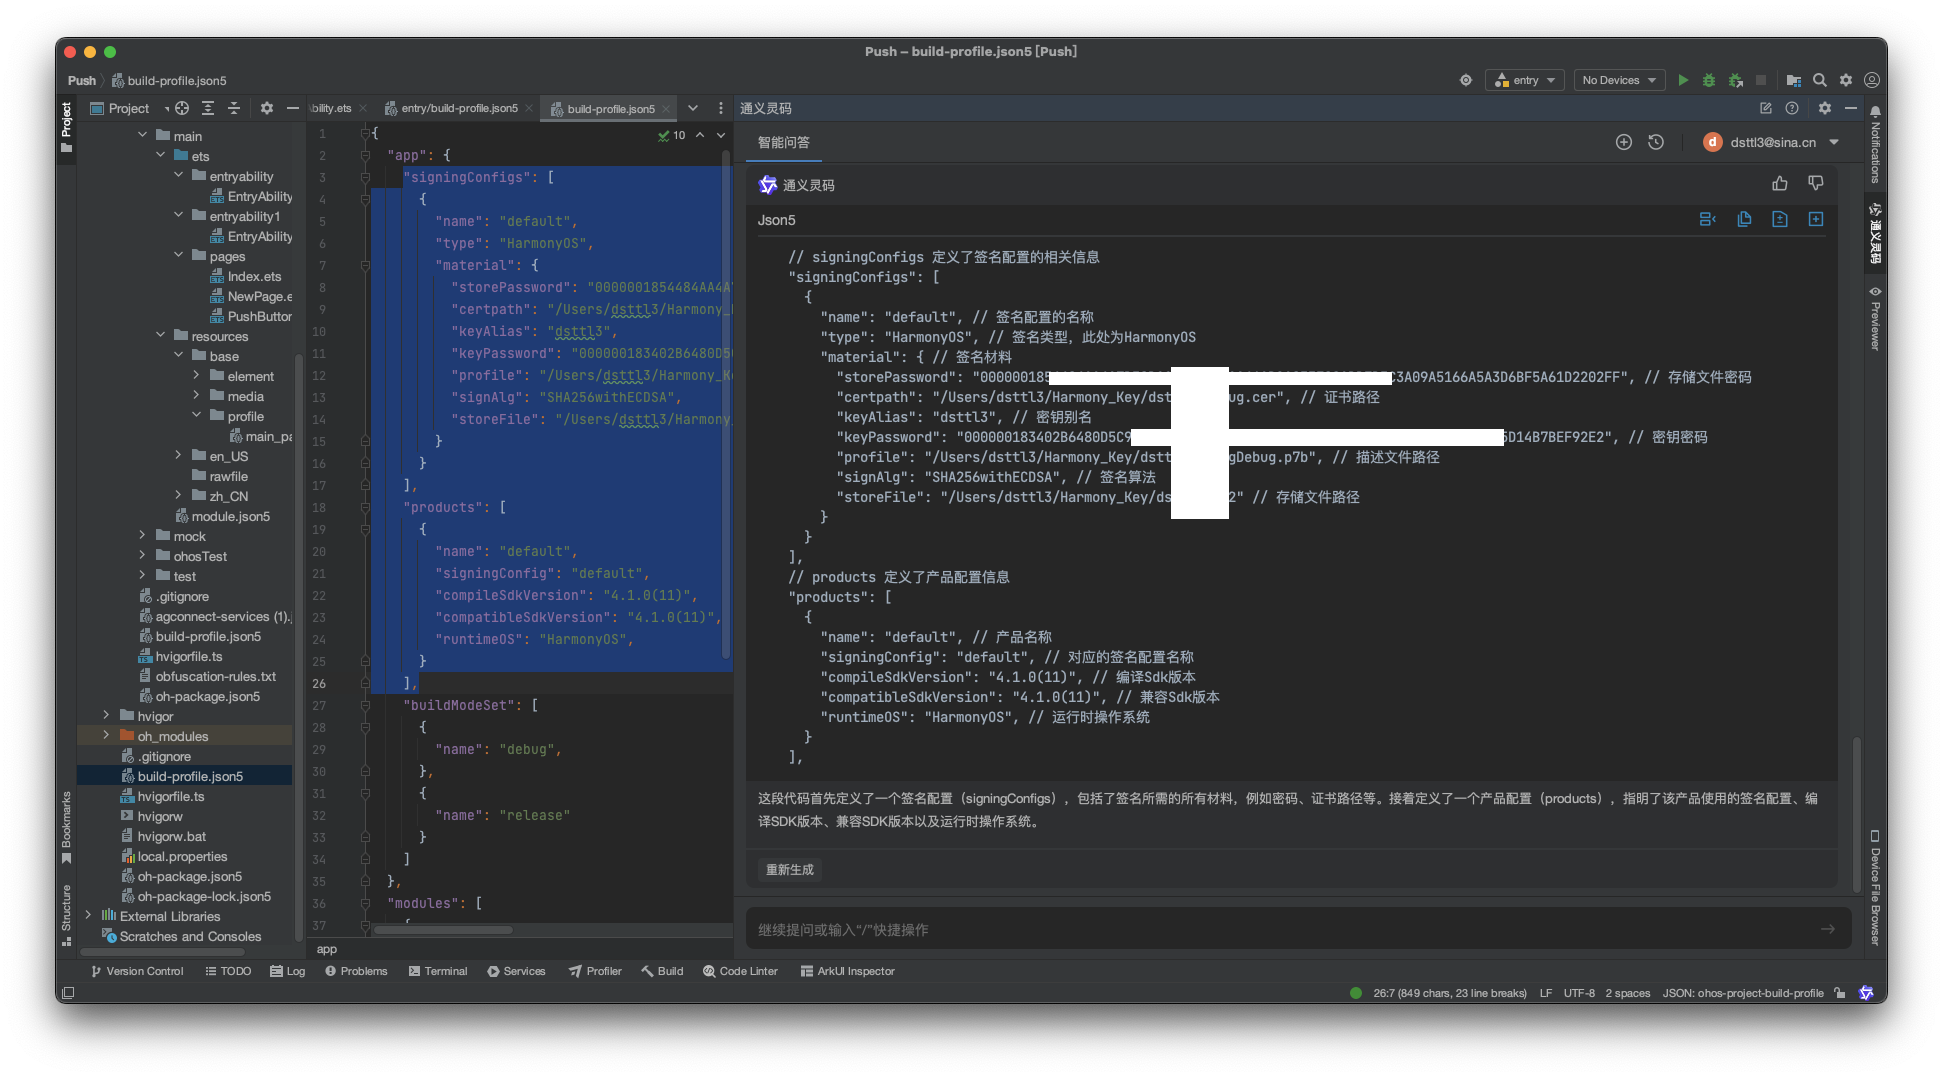Like the answer with thumbs up
This screenshot has height=1077, width=1943.
tap(1780, 183)
